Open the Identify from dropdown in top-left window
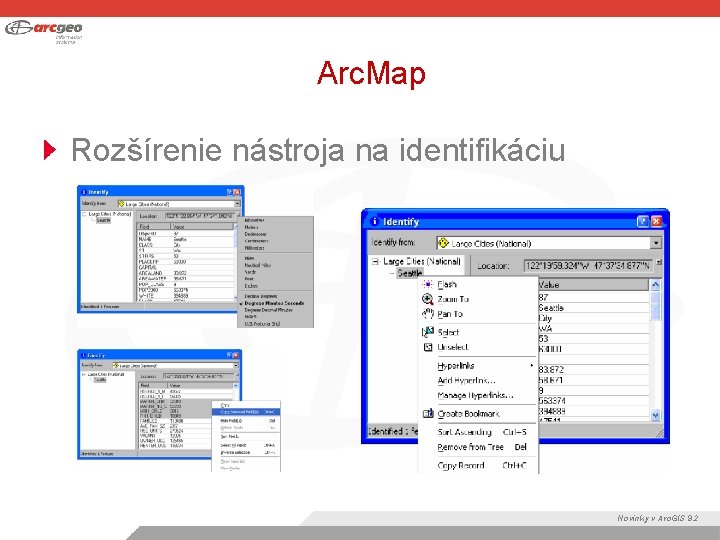720x540 pixels. (237, 203)
